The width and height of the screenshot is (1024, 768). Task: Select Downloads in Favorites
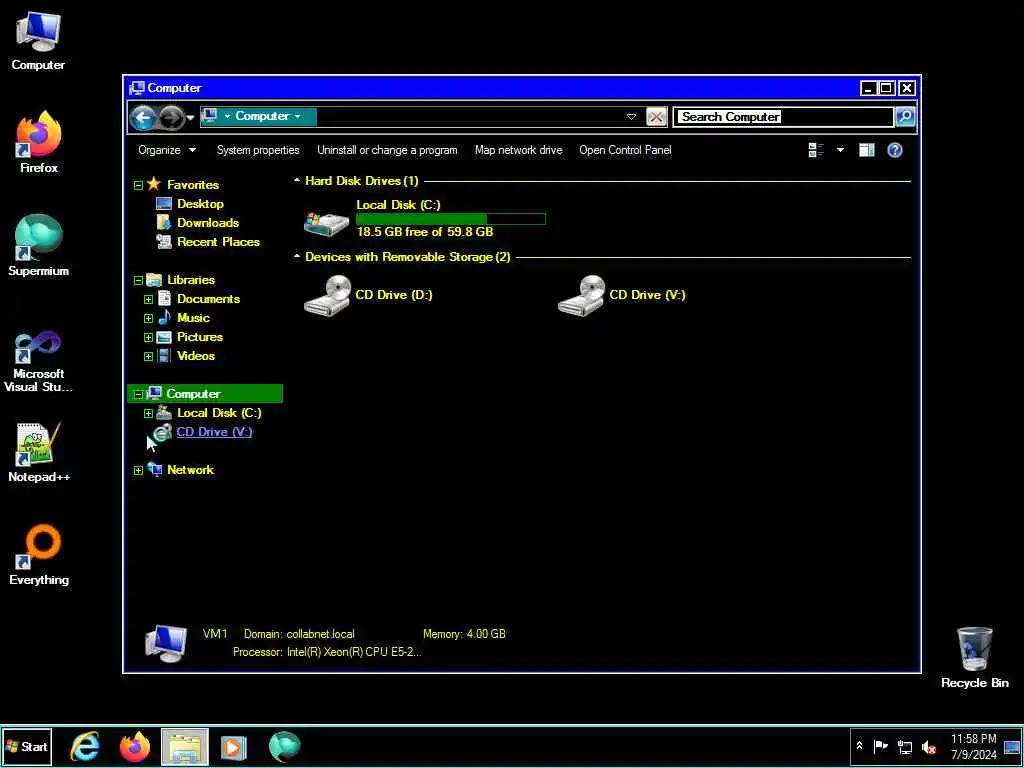(208, 223)
